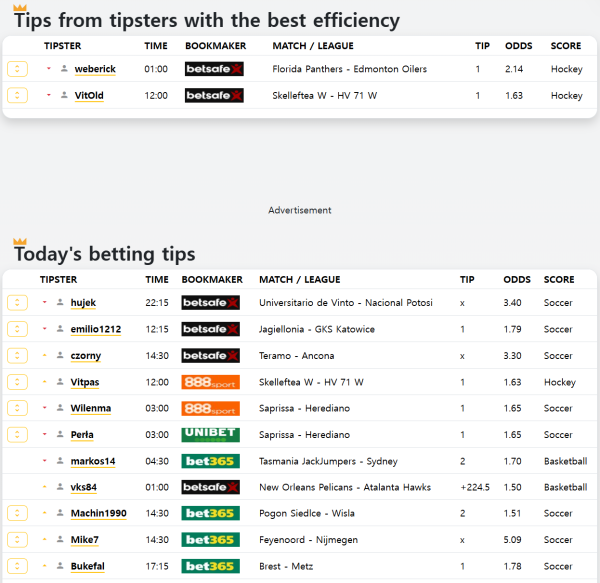The width and height of the screenshot is (600, 583).
Task: Click the person icon next to czorny
Action: 60,356
